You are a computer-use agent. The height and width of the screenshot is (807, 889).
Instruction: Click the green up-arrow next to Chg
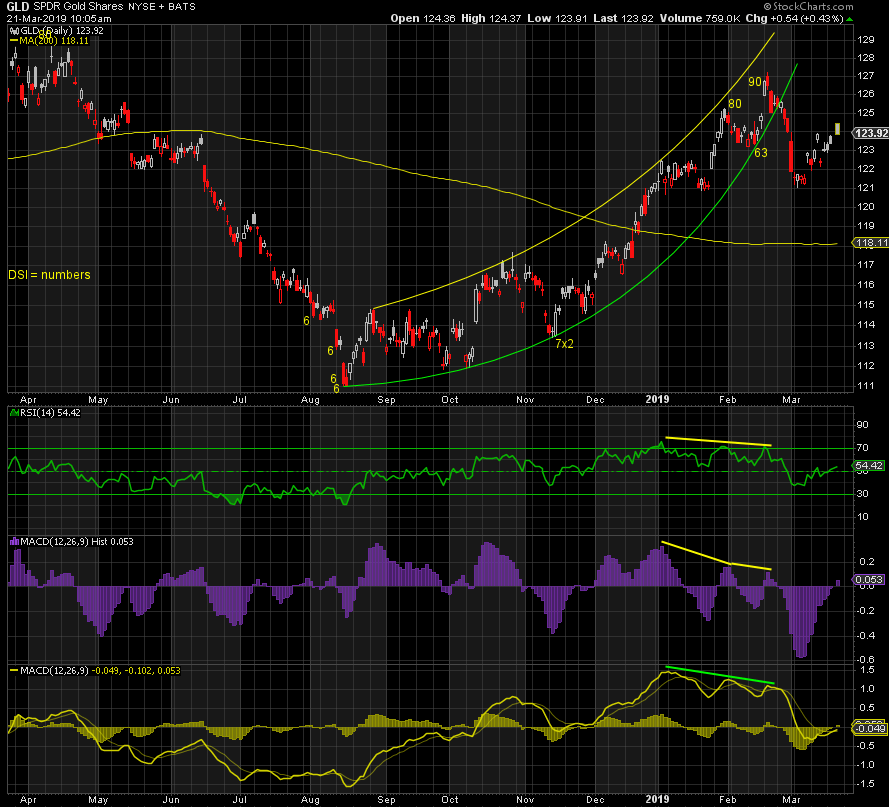[849, 18]
